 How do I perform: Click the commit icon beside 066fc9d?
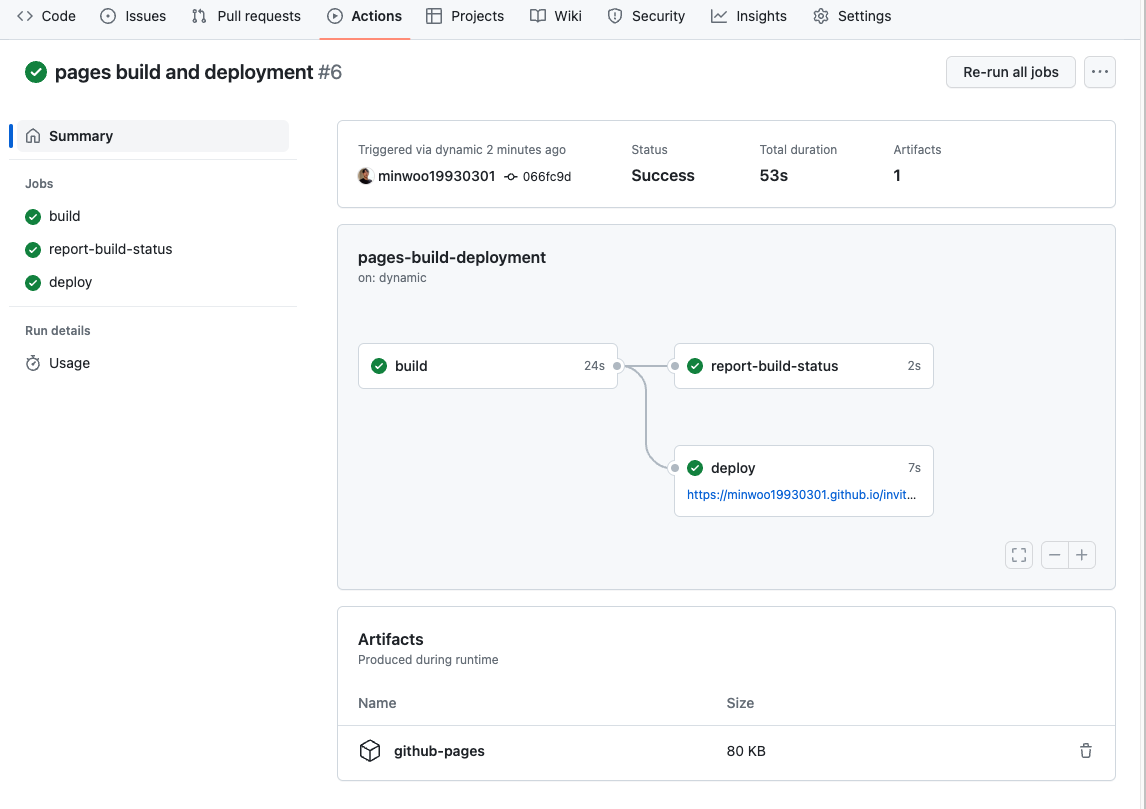click(x=511, y=177)
